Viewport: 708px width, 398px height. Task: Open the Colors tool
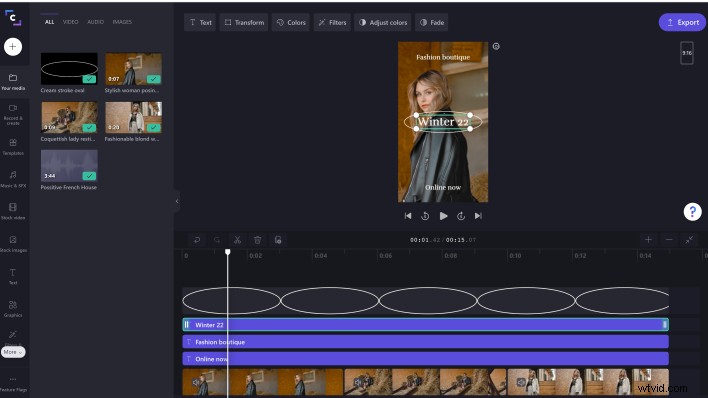(291, 22)
